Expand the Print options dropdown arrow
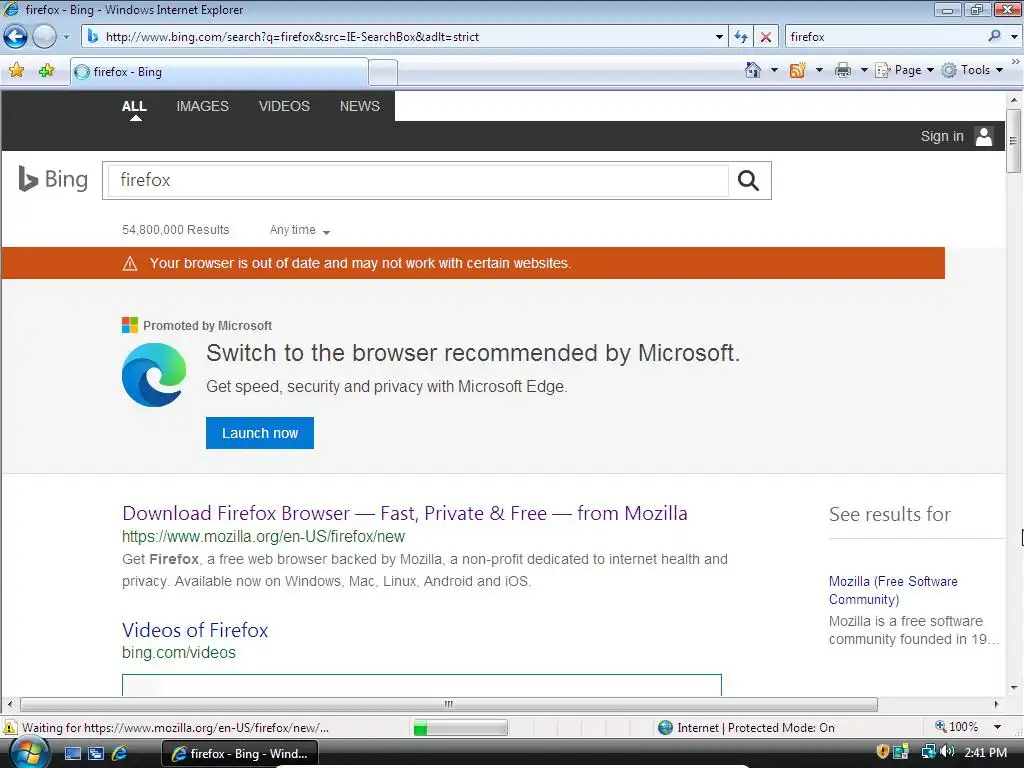 pos(863,70)
